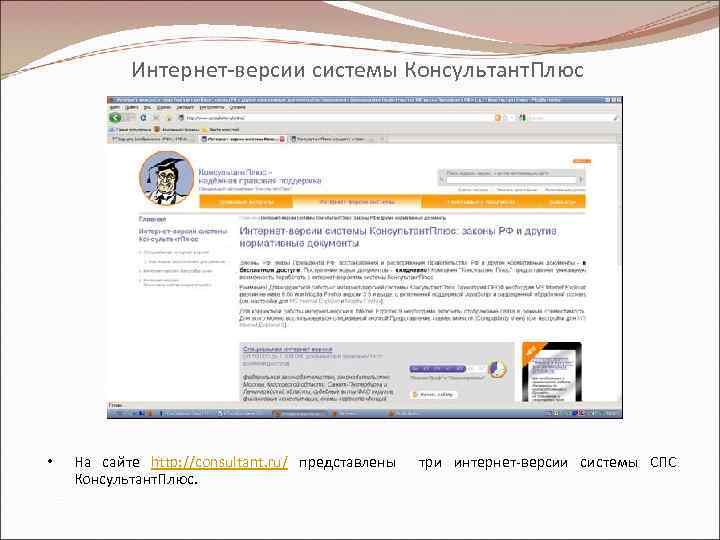
Task: Click the site search field in page header
Action: point(509,180)
